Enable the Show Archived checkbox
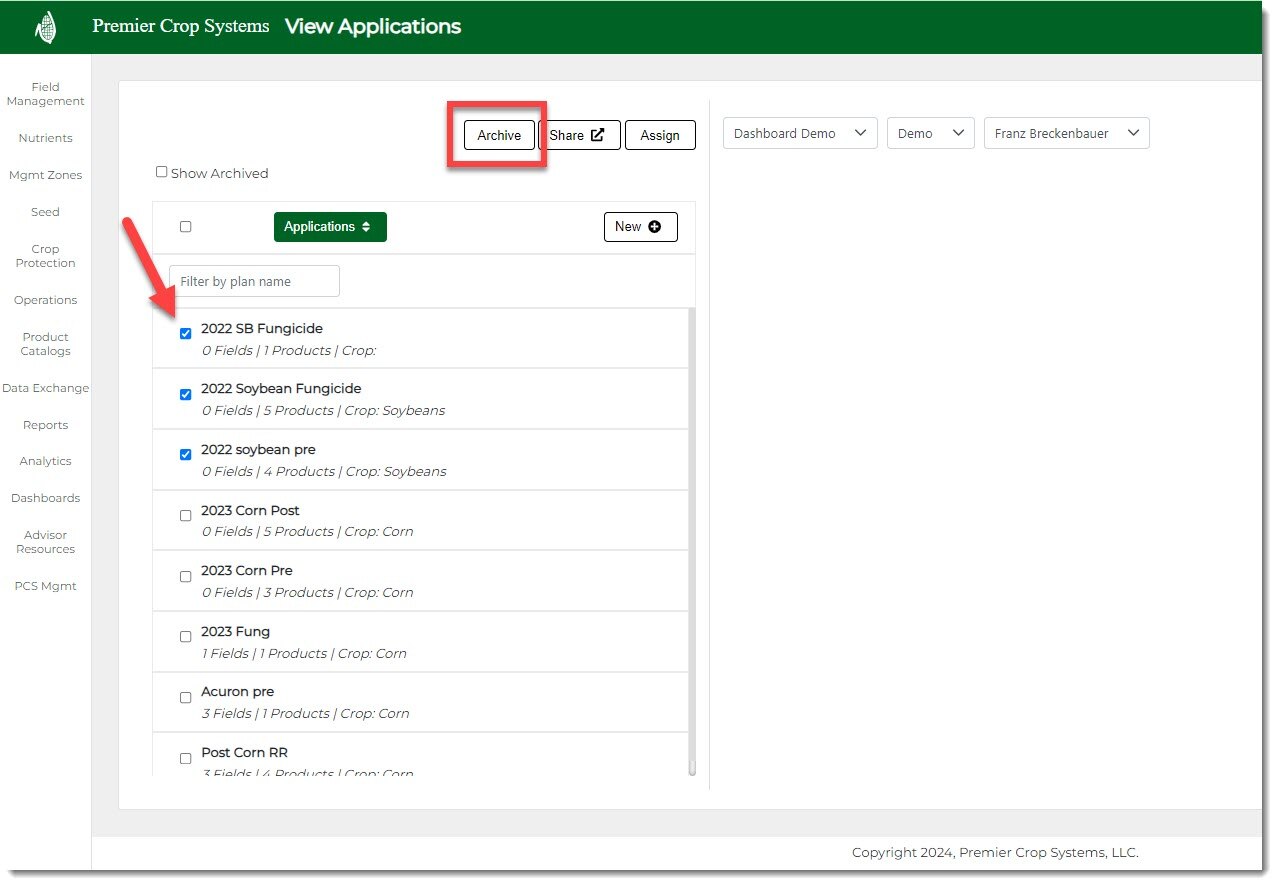 [x=162, y=172]
